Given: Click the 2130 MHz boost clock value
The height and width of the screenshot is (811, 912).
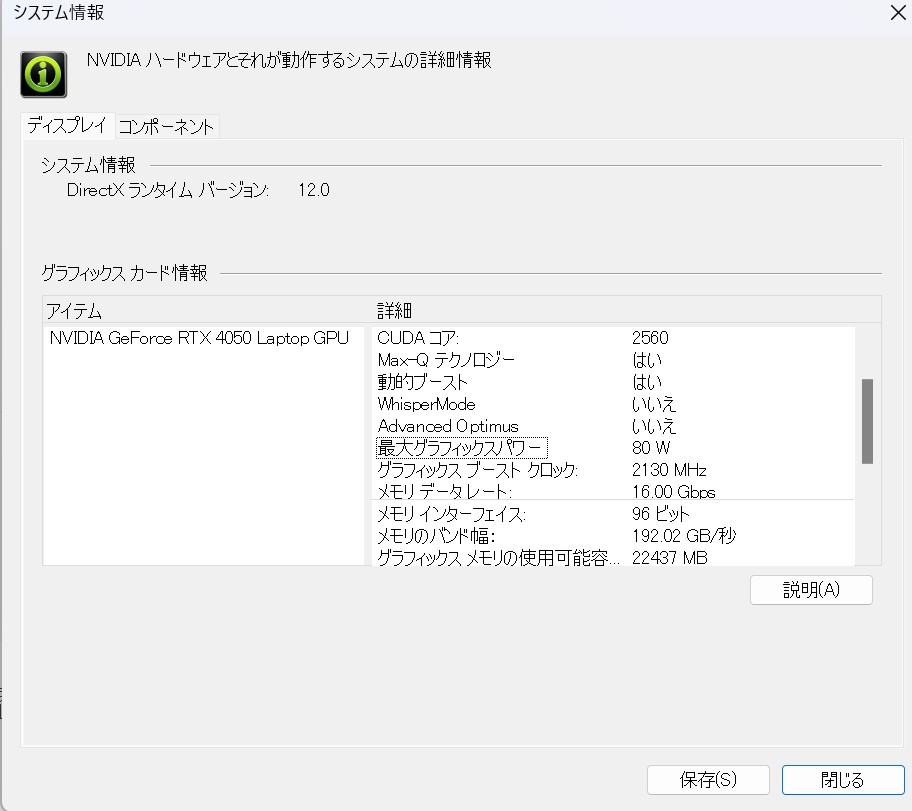Looking at the screenshot, I should pos(669,470).
